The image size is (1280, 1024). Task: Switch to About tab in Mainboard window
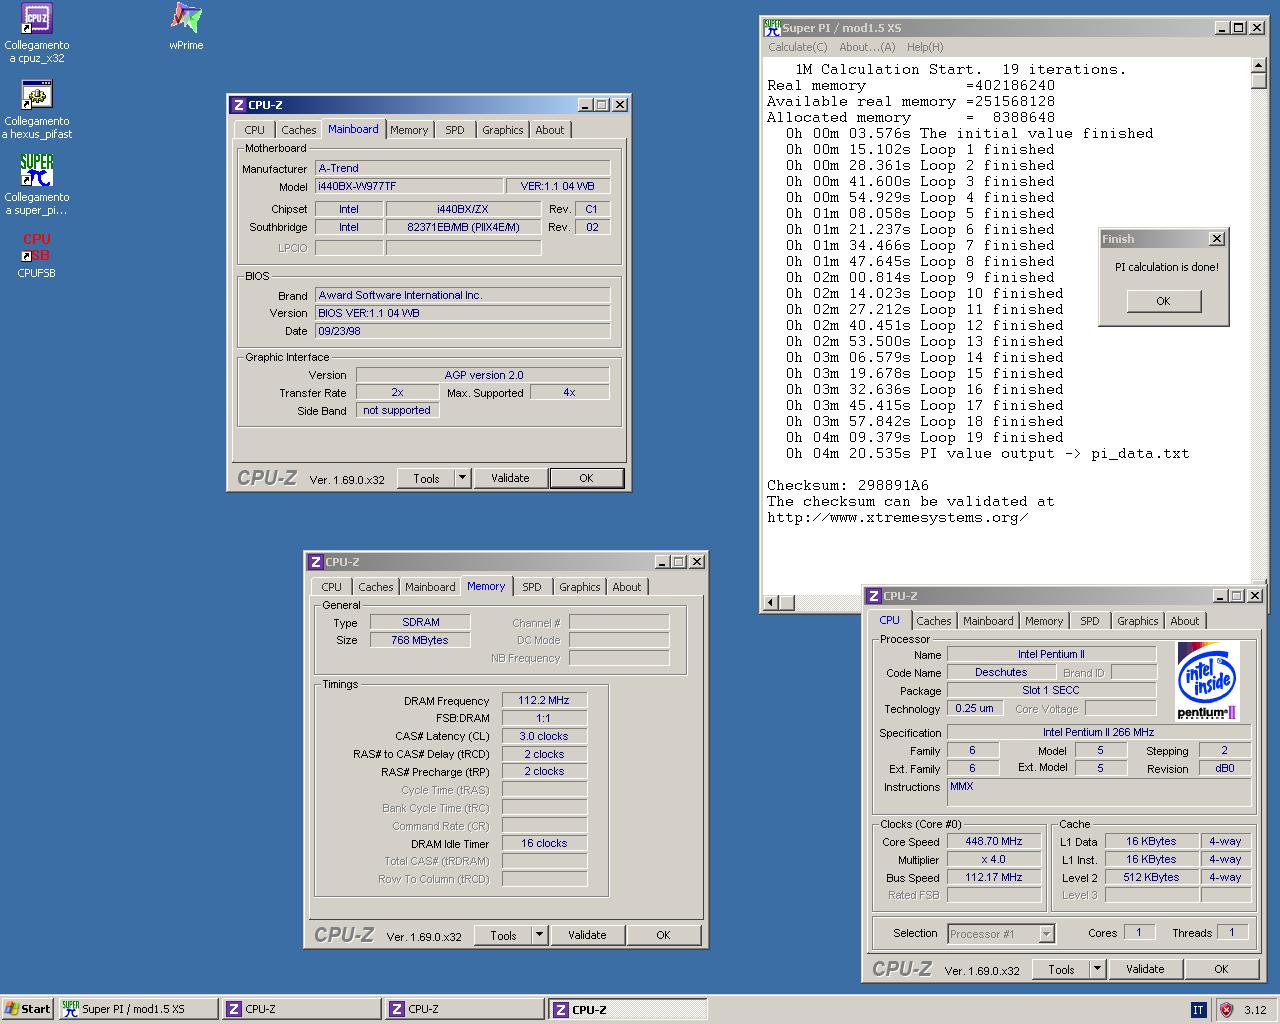(549, 130)
